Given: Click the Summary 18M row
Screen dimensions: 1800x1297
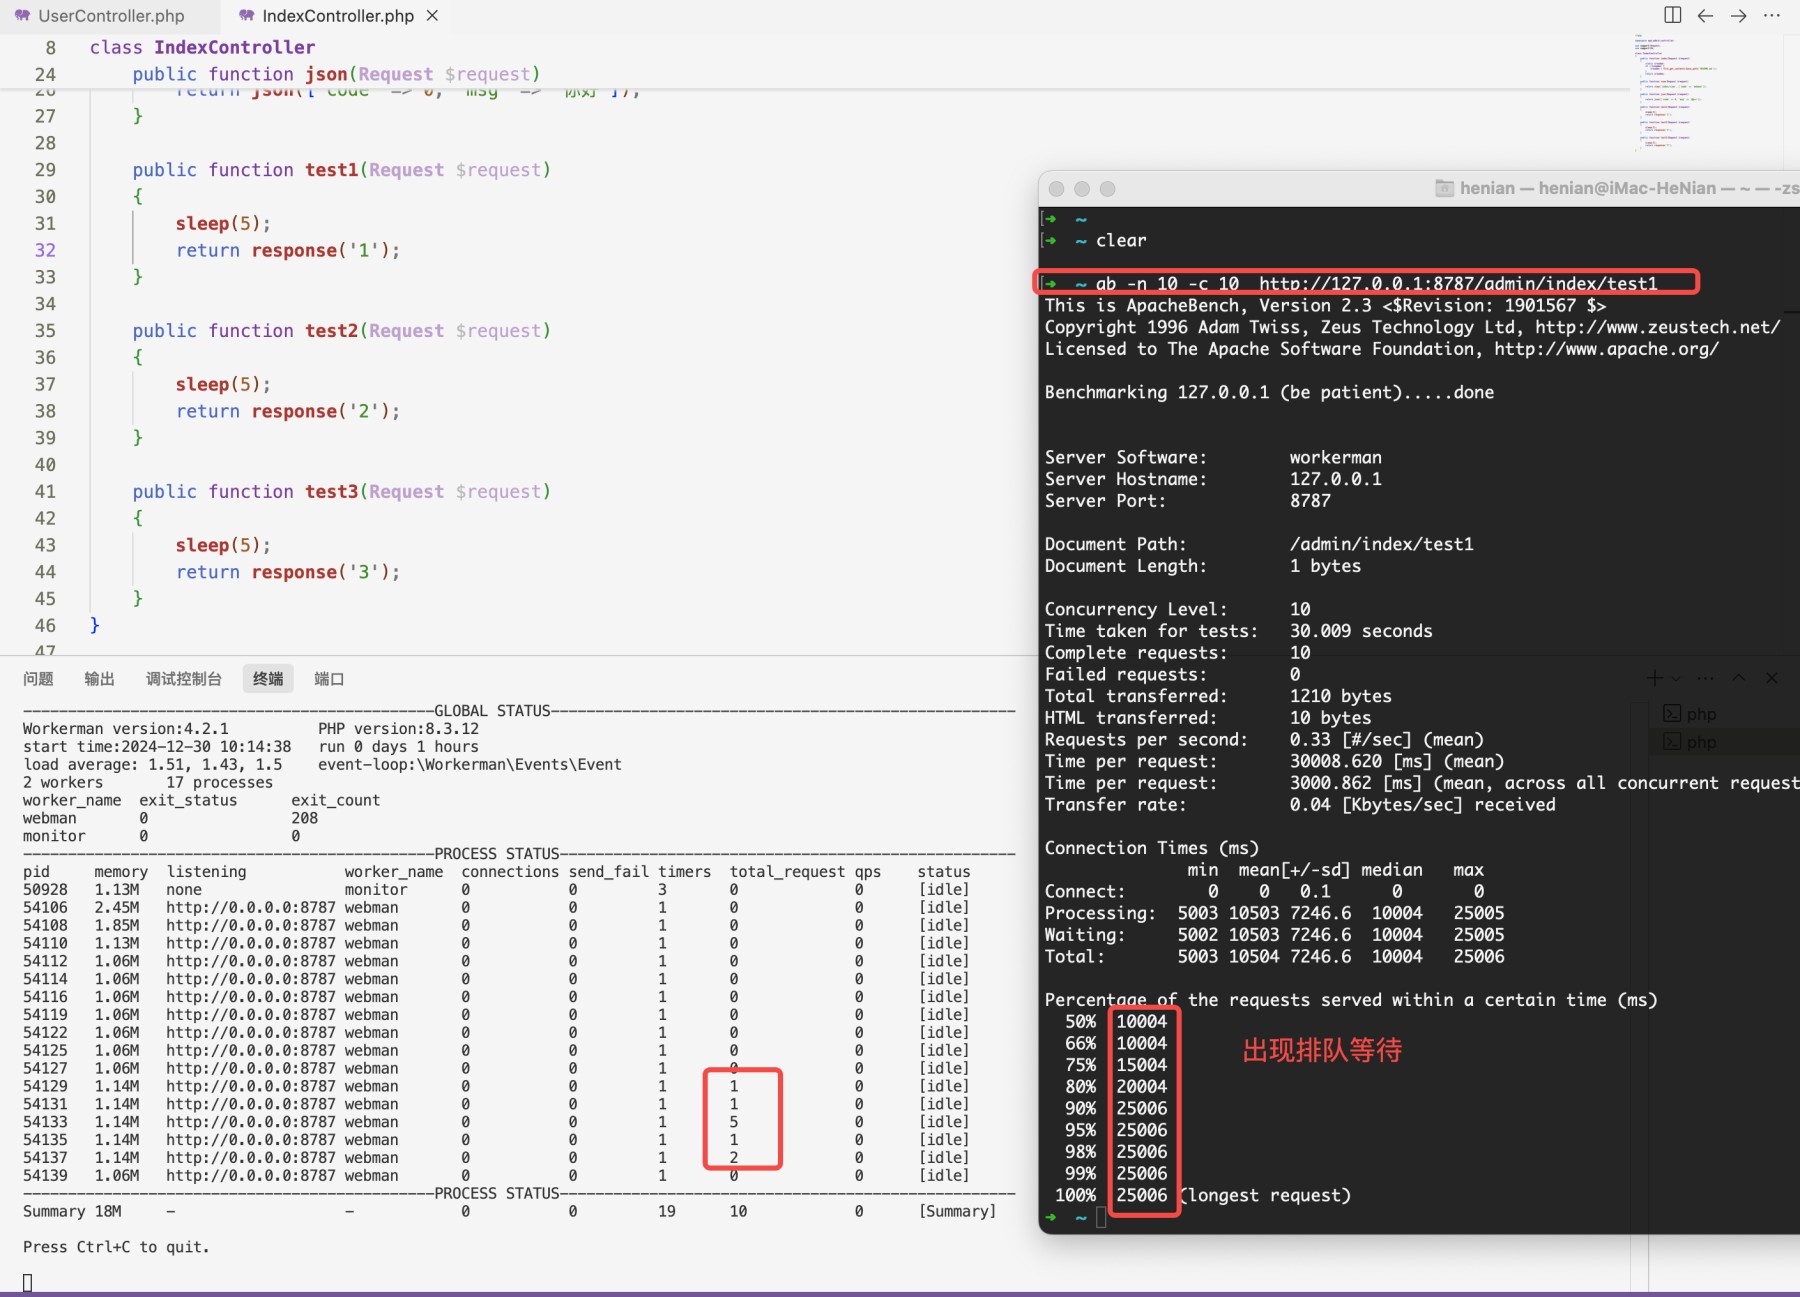Looking at the screenshot, I should [x=509, y=1211].
